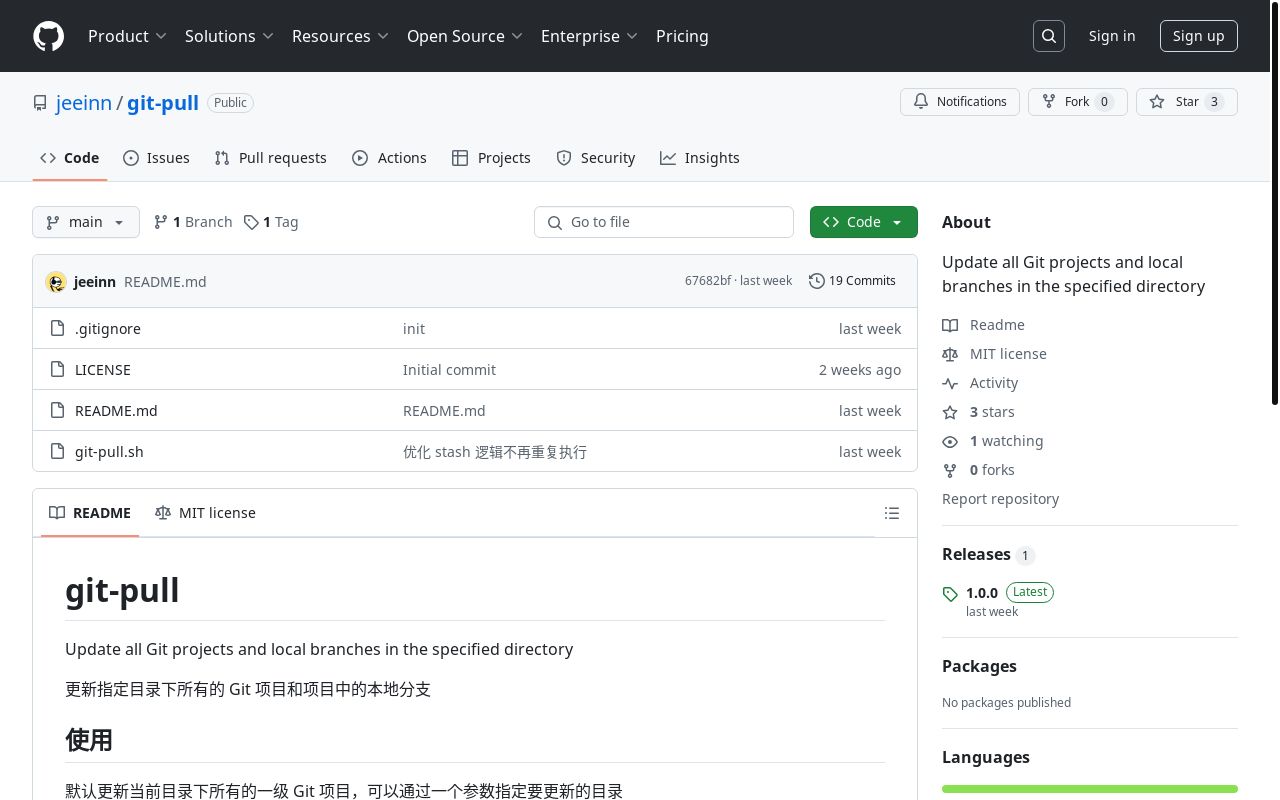Click the tag icon next to 1 Tag
The image size is (1280, 800).
coord(251,222)
